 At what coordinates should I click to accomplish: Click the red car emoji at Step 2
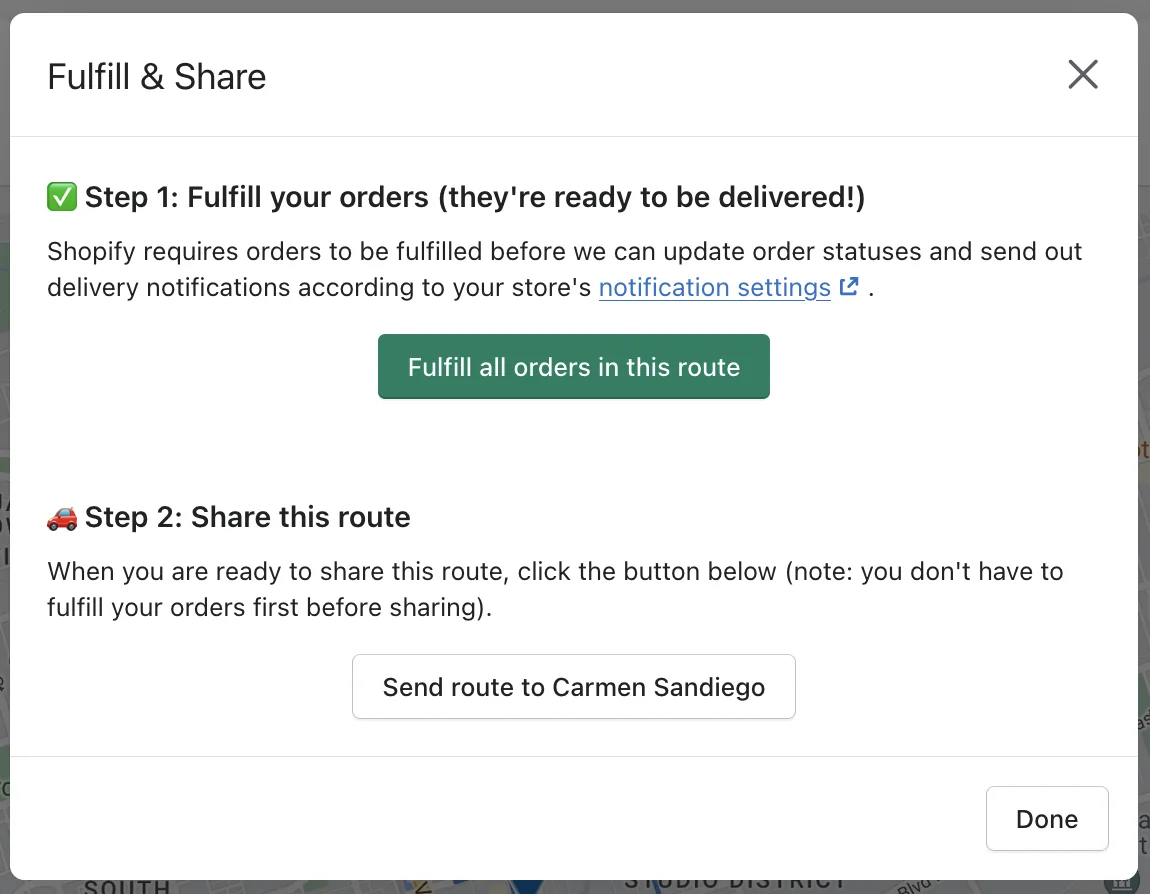[x=62, y=518]
